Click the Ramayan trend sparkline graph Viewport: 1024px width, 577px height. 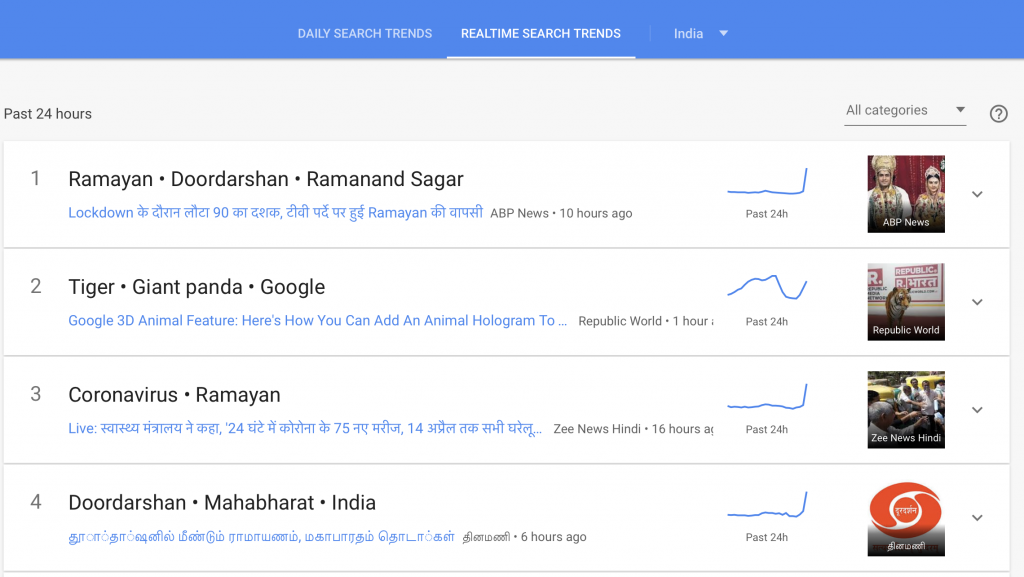click(767, 183)
